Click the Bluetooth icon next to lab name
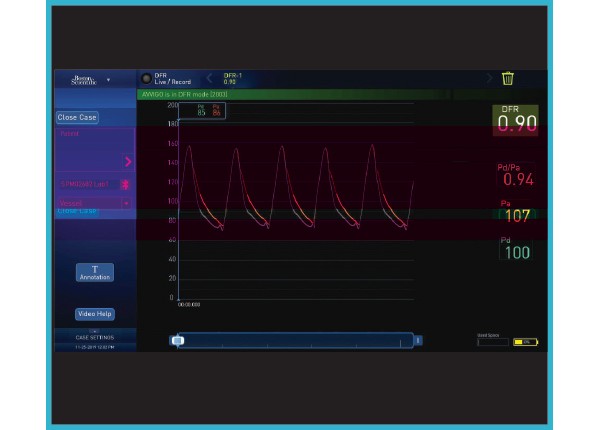Screen dimensions: 600x430 tap(125, 184)
